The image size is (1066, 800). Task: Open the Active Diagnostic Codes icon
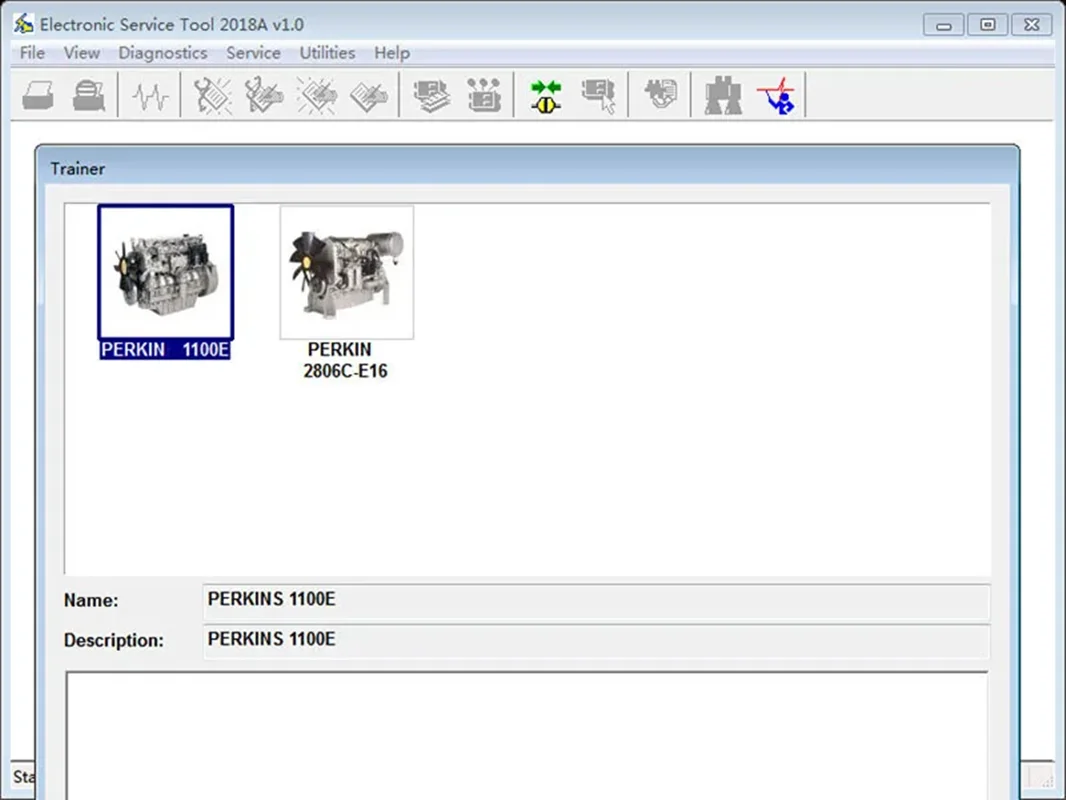(x=212, y=95)
